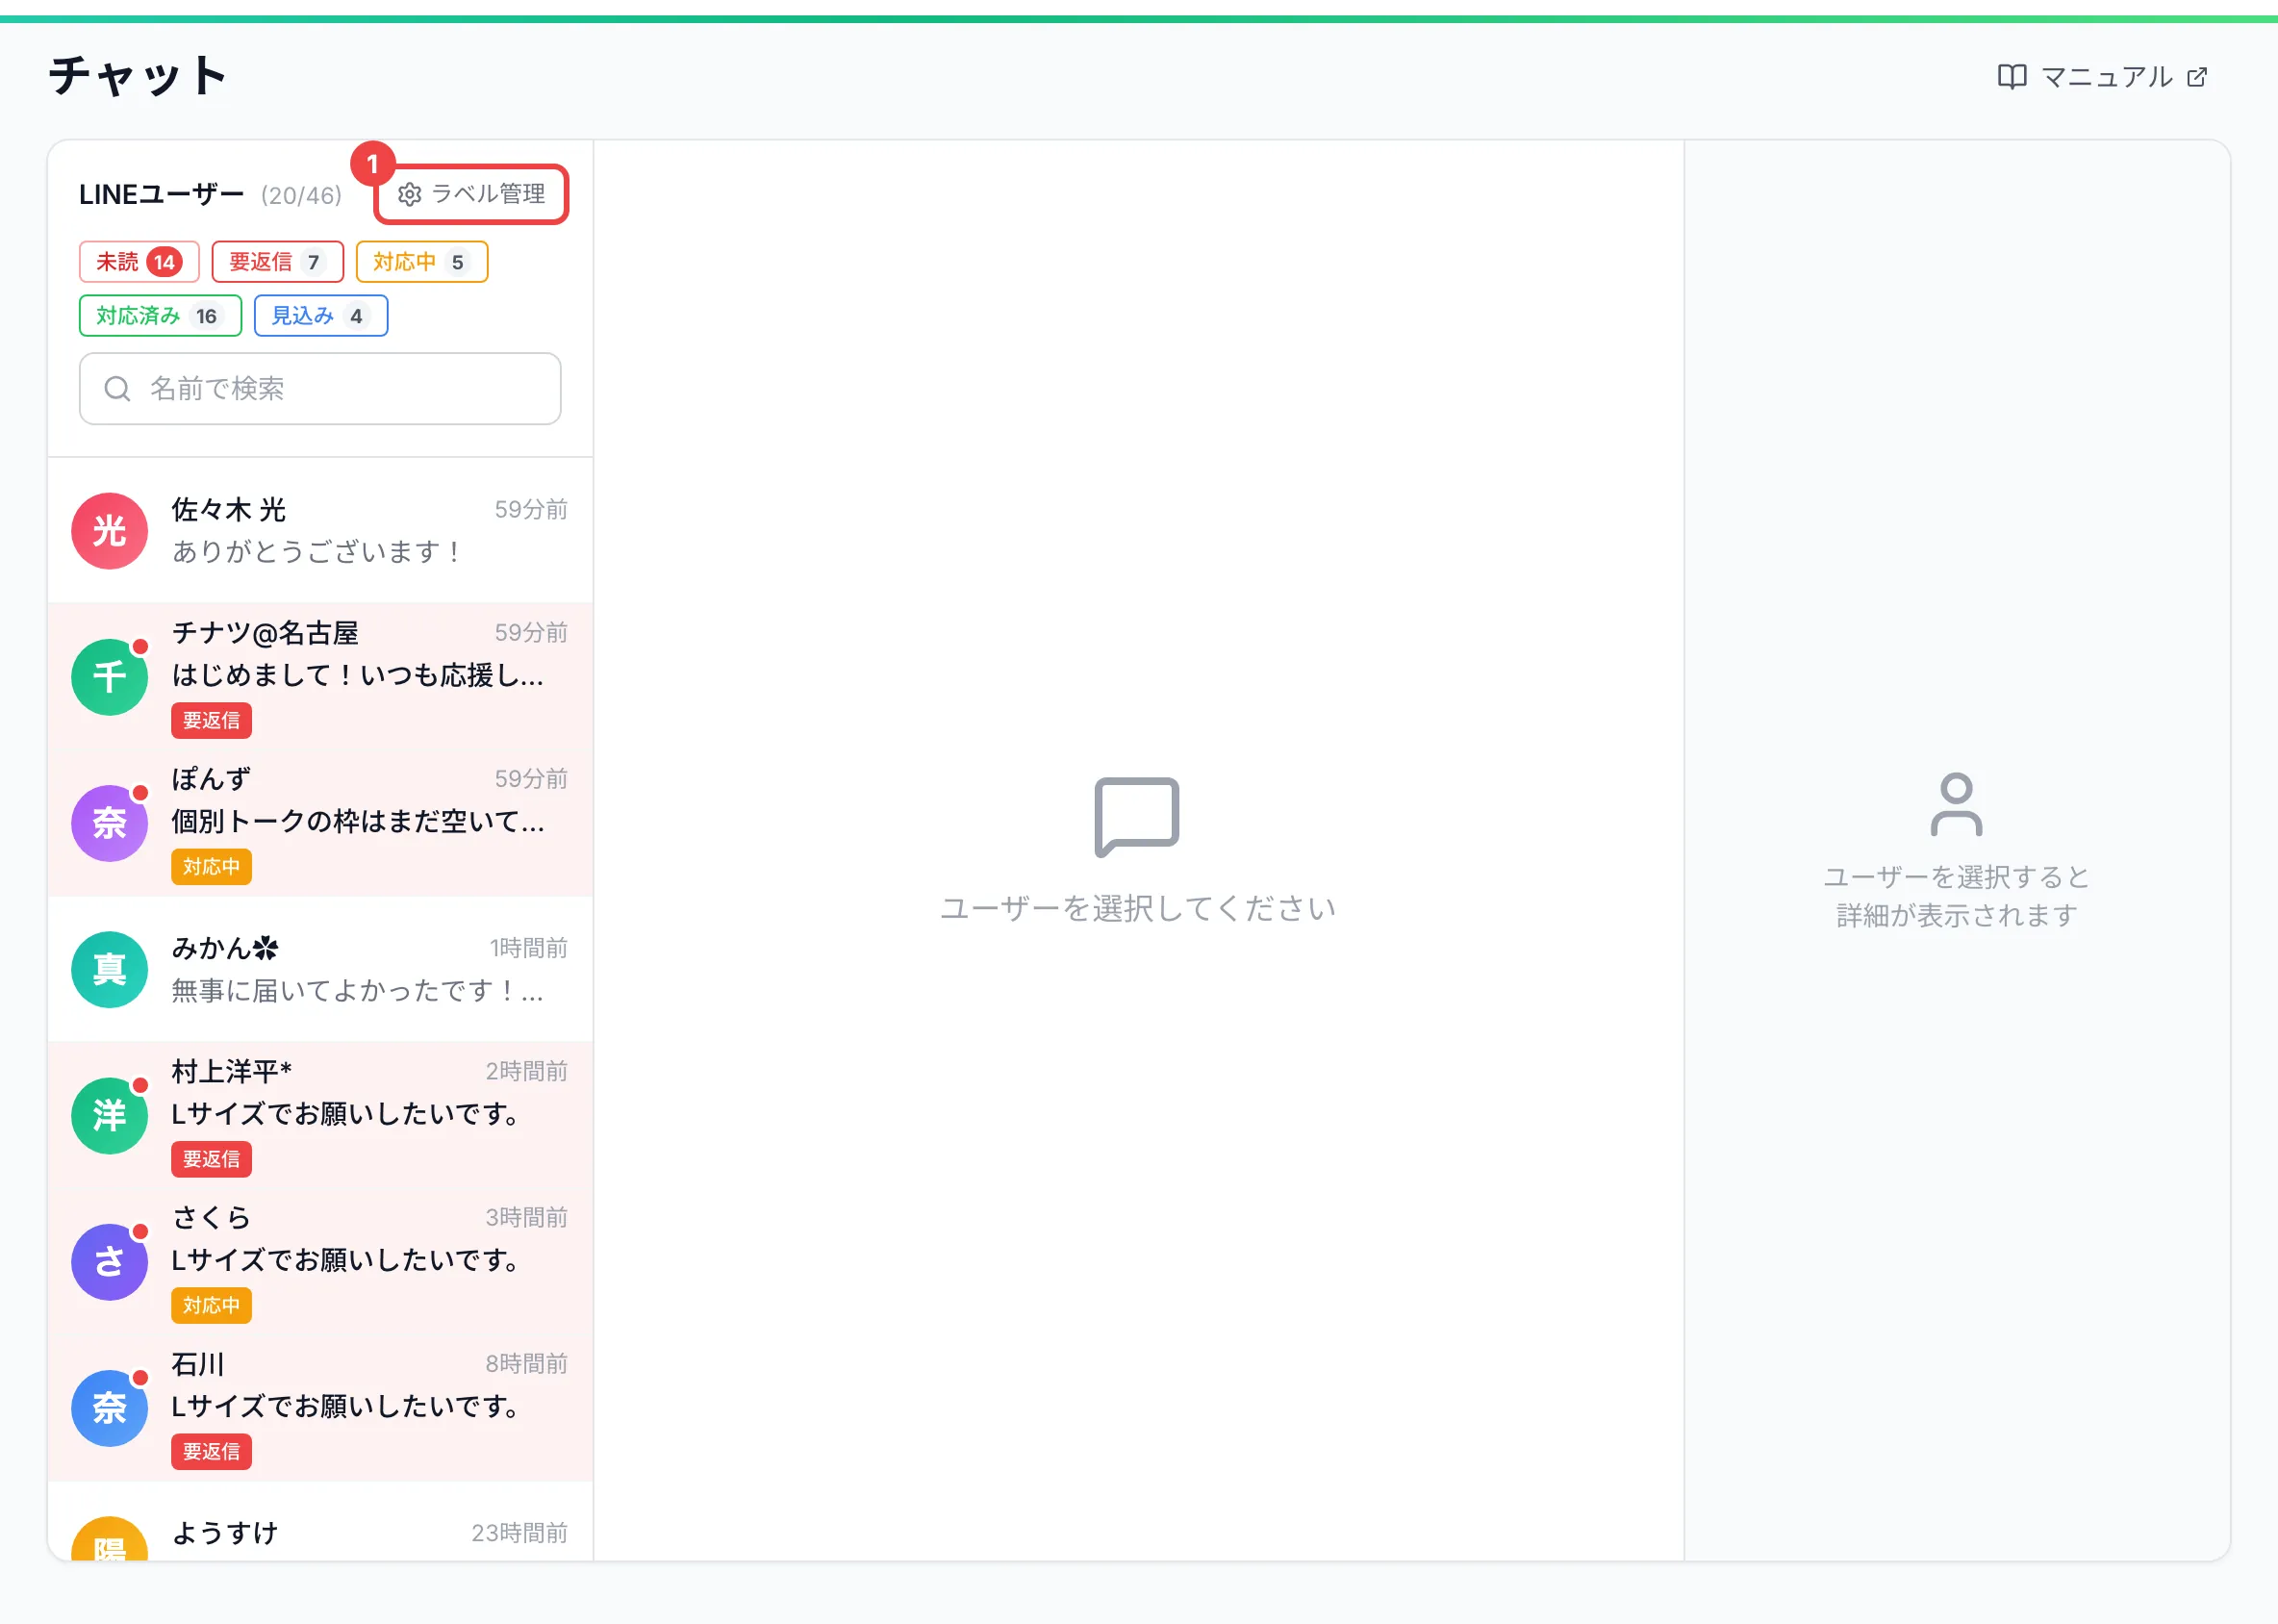Click the book icon beside マニュアル
This screenshot has width=2278, height=1624.
point(2011,77)
